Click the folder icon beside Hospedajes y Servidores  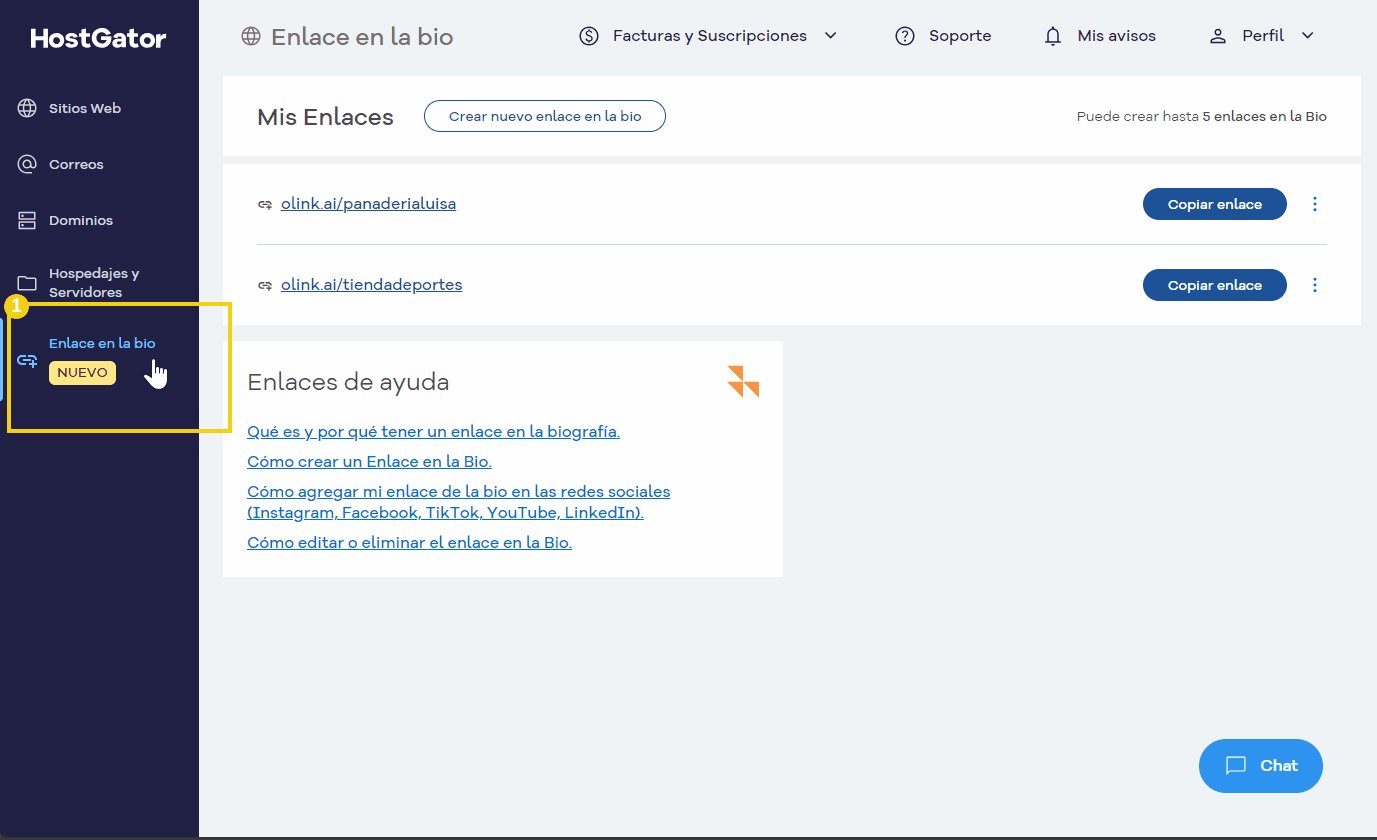[x=27, y=283]
